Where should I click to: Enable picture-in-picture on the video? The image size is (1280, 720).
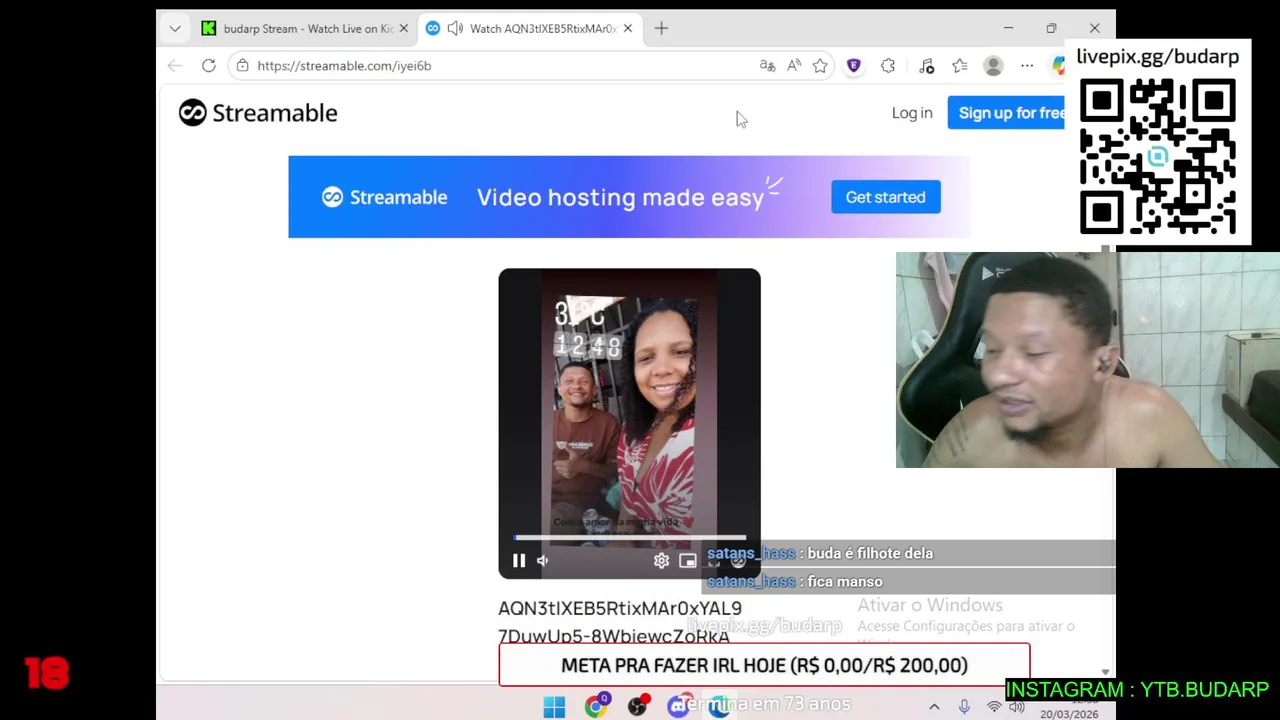[x=687, y=561]
